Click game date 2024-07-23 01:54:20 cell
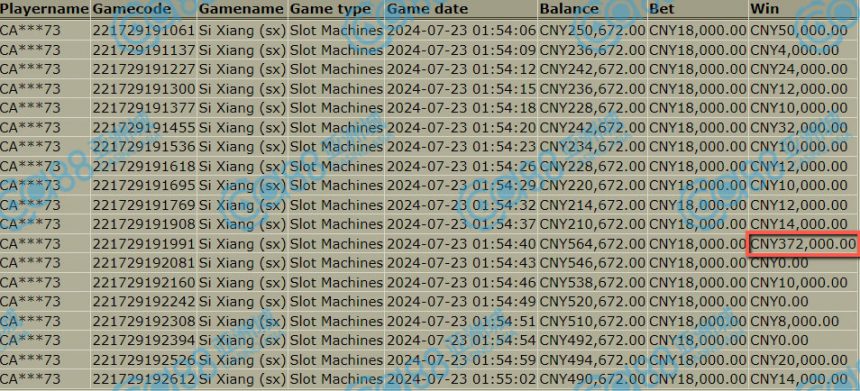 (461, 127)
